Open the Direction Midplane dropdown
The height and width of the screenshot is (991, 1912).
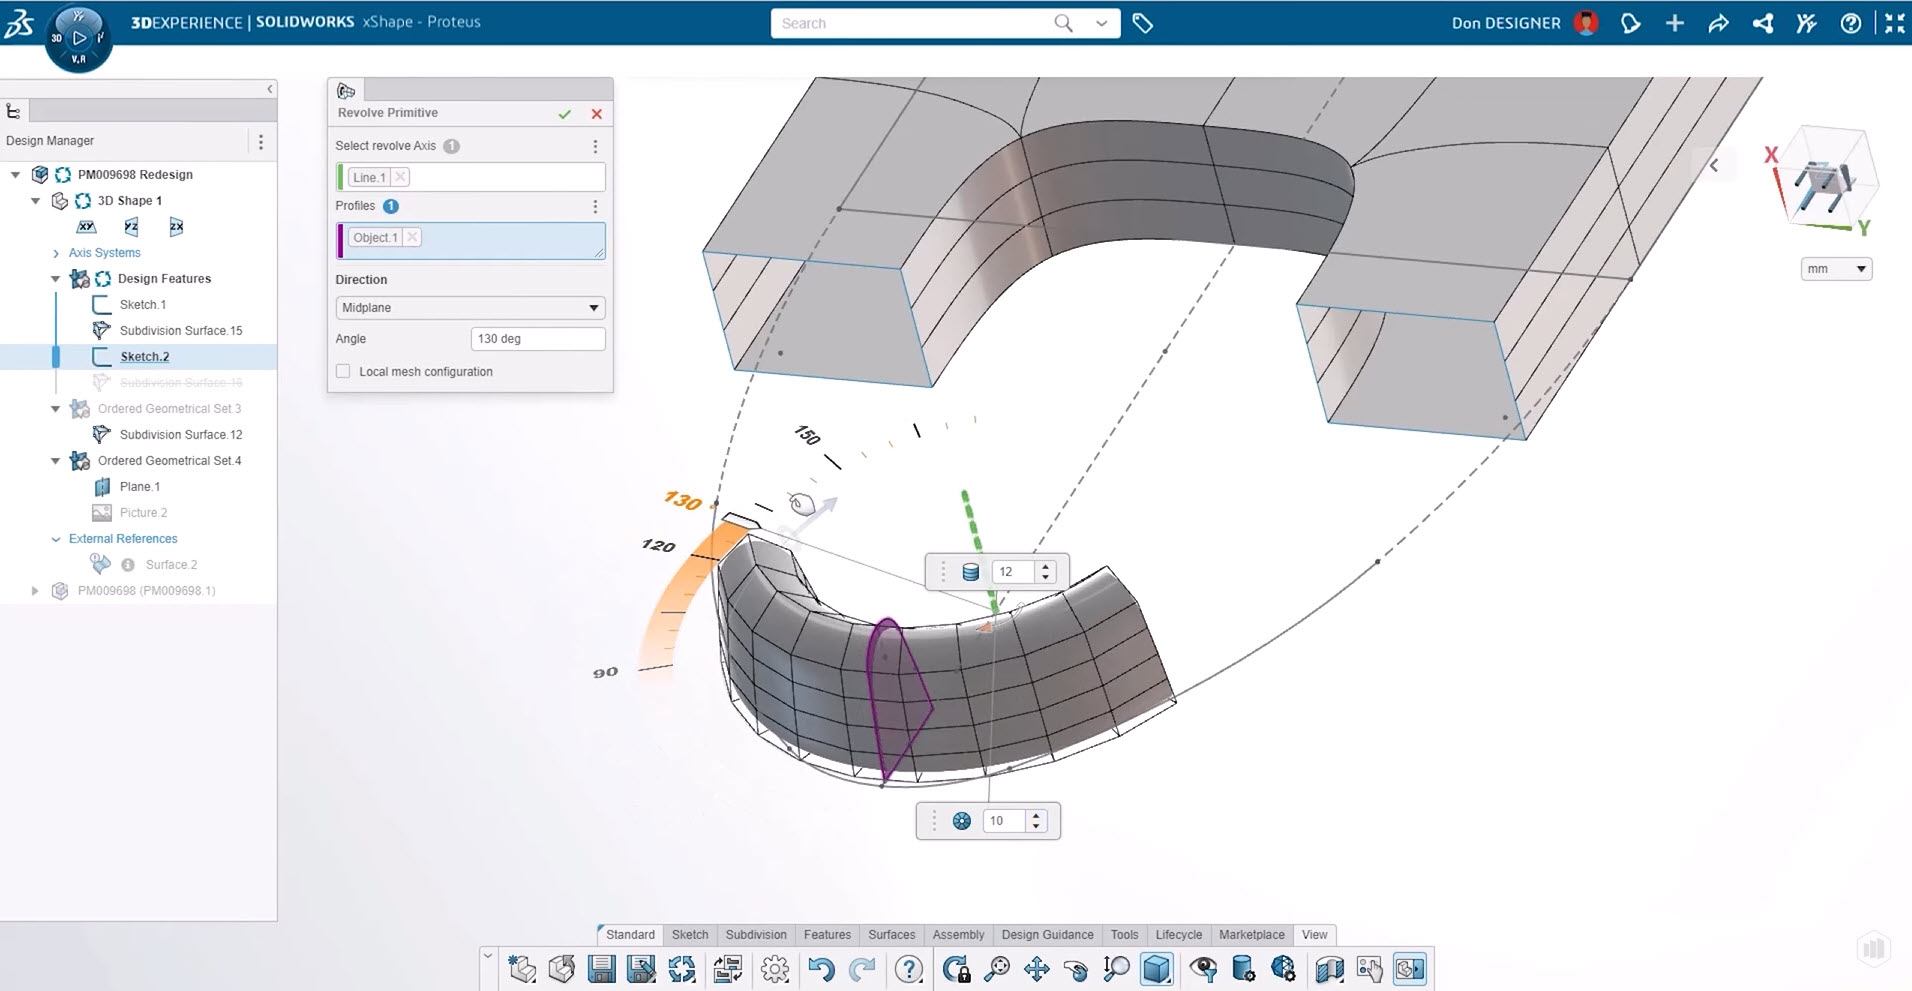[x=470, y=307]
